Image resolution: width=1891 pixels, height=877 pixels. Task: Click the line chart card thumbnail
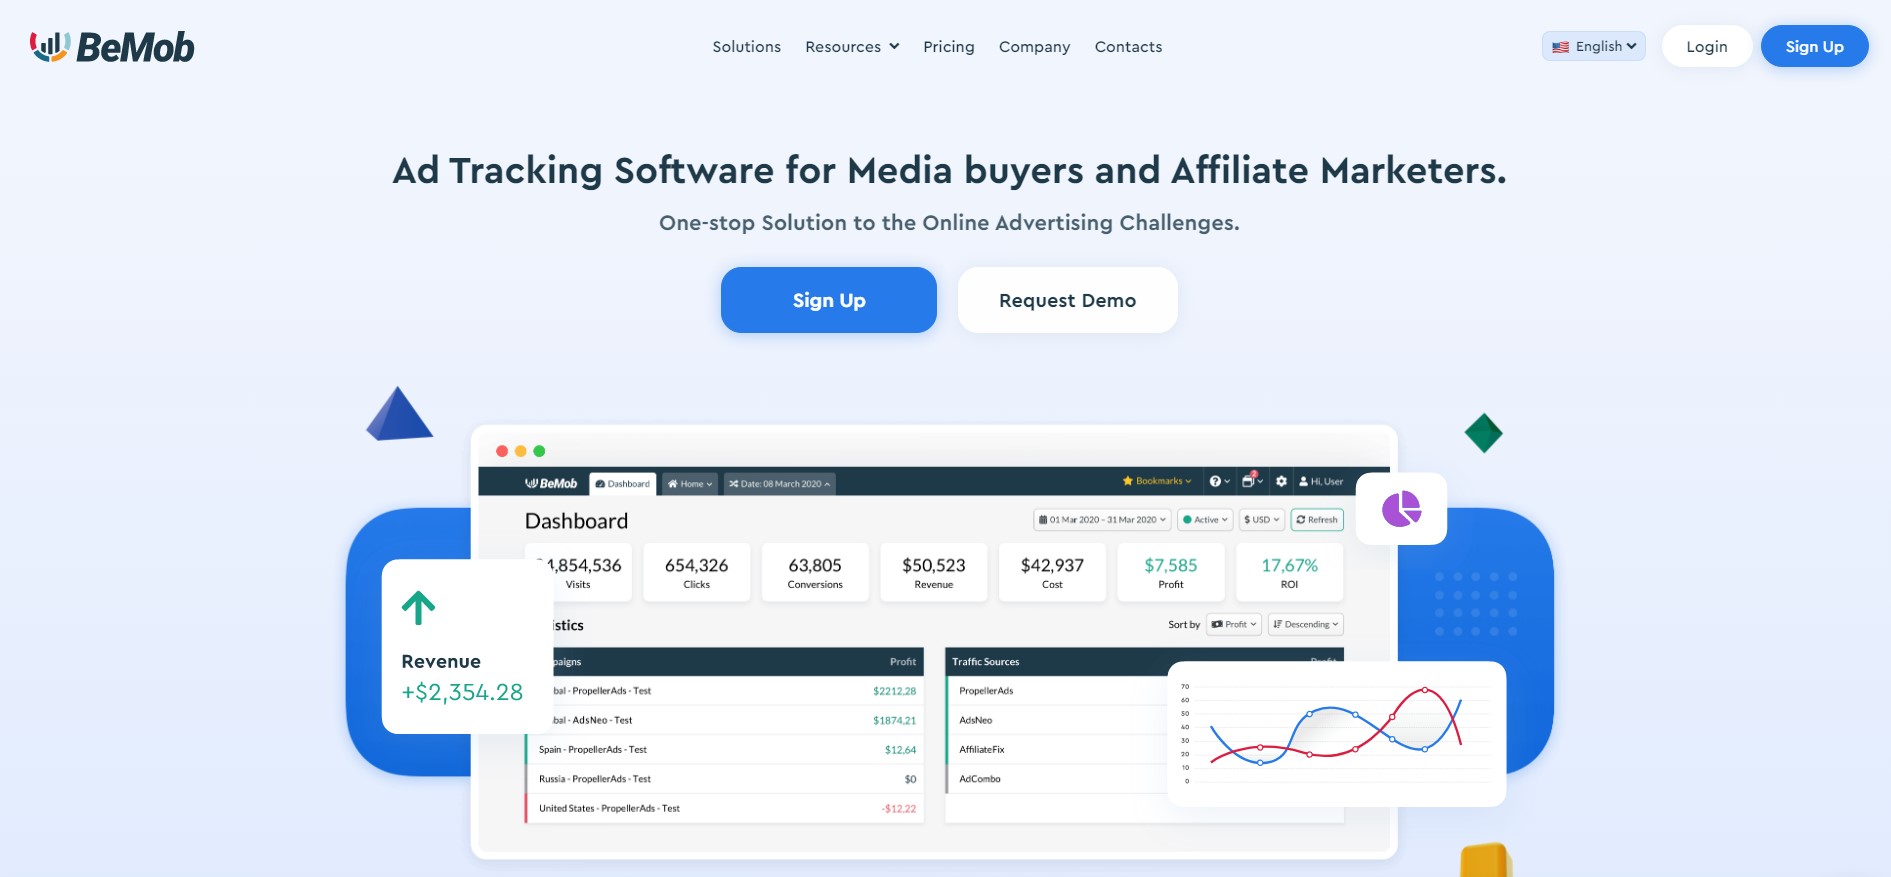point(1336,733)
